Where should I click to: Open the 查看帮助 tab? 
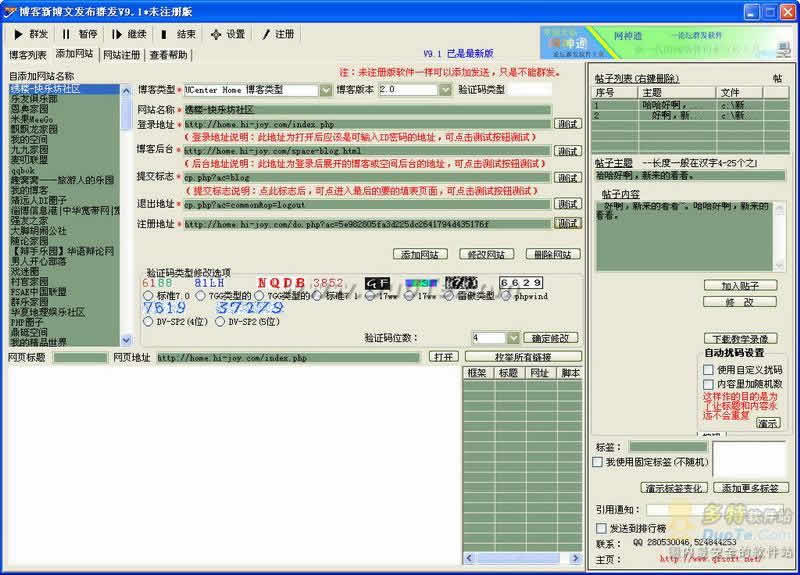[168, 55]
